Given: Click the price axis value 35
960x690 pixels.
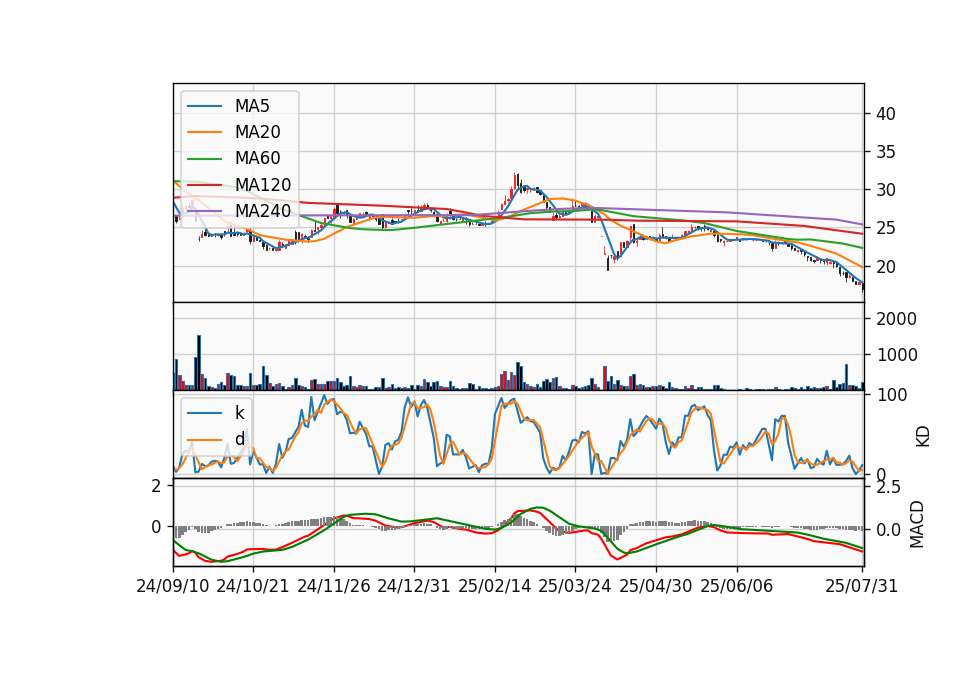Looking at the screenshot, I should coord(885,152).
